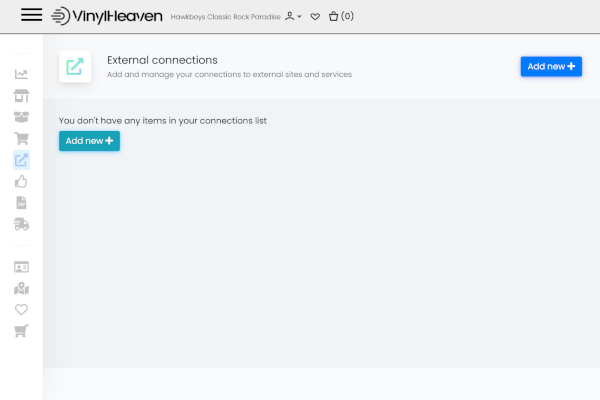600x400 pixels.
Task: Open the heart favorites sidebar icon
Action: pos(21,310)
